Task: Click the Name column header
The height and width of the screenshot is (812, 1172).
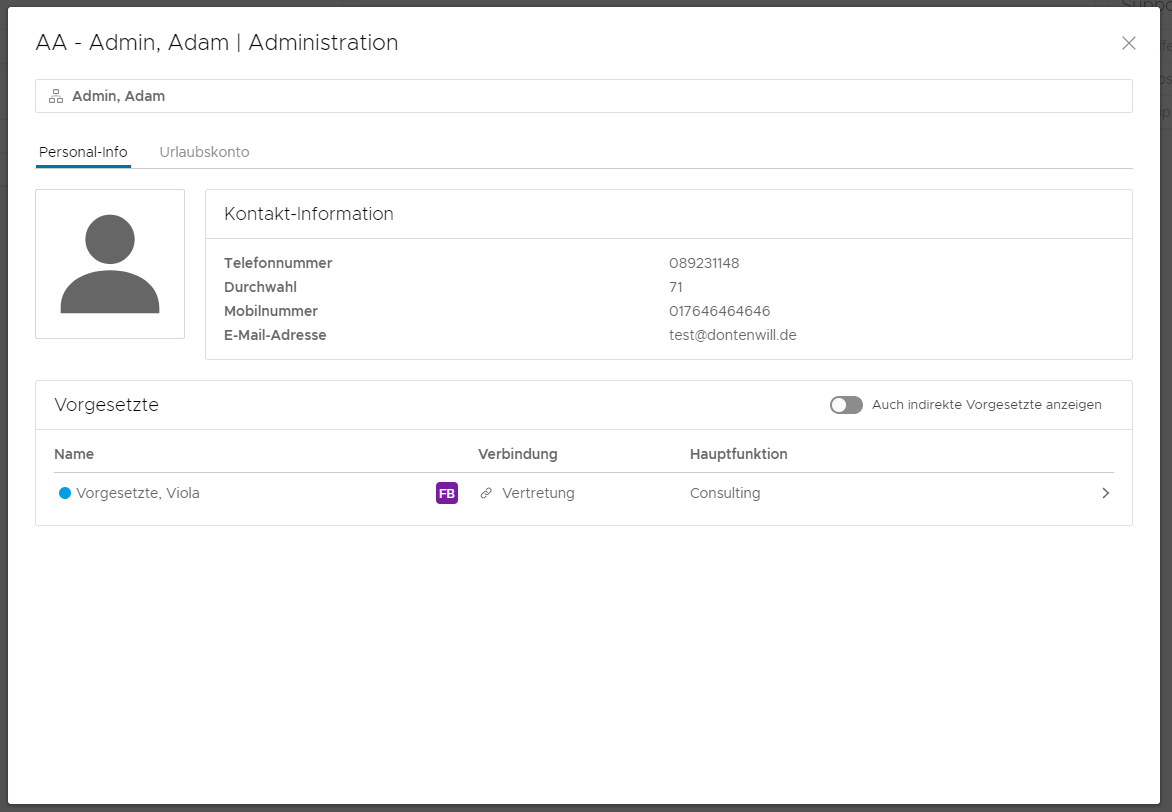Action: 74,454
